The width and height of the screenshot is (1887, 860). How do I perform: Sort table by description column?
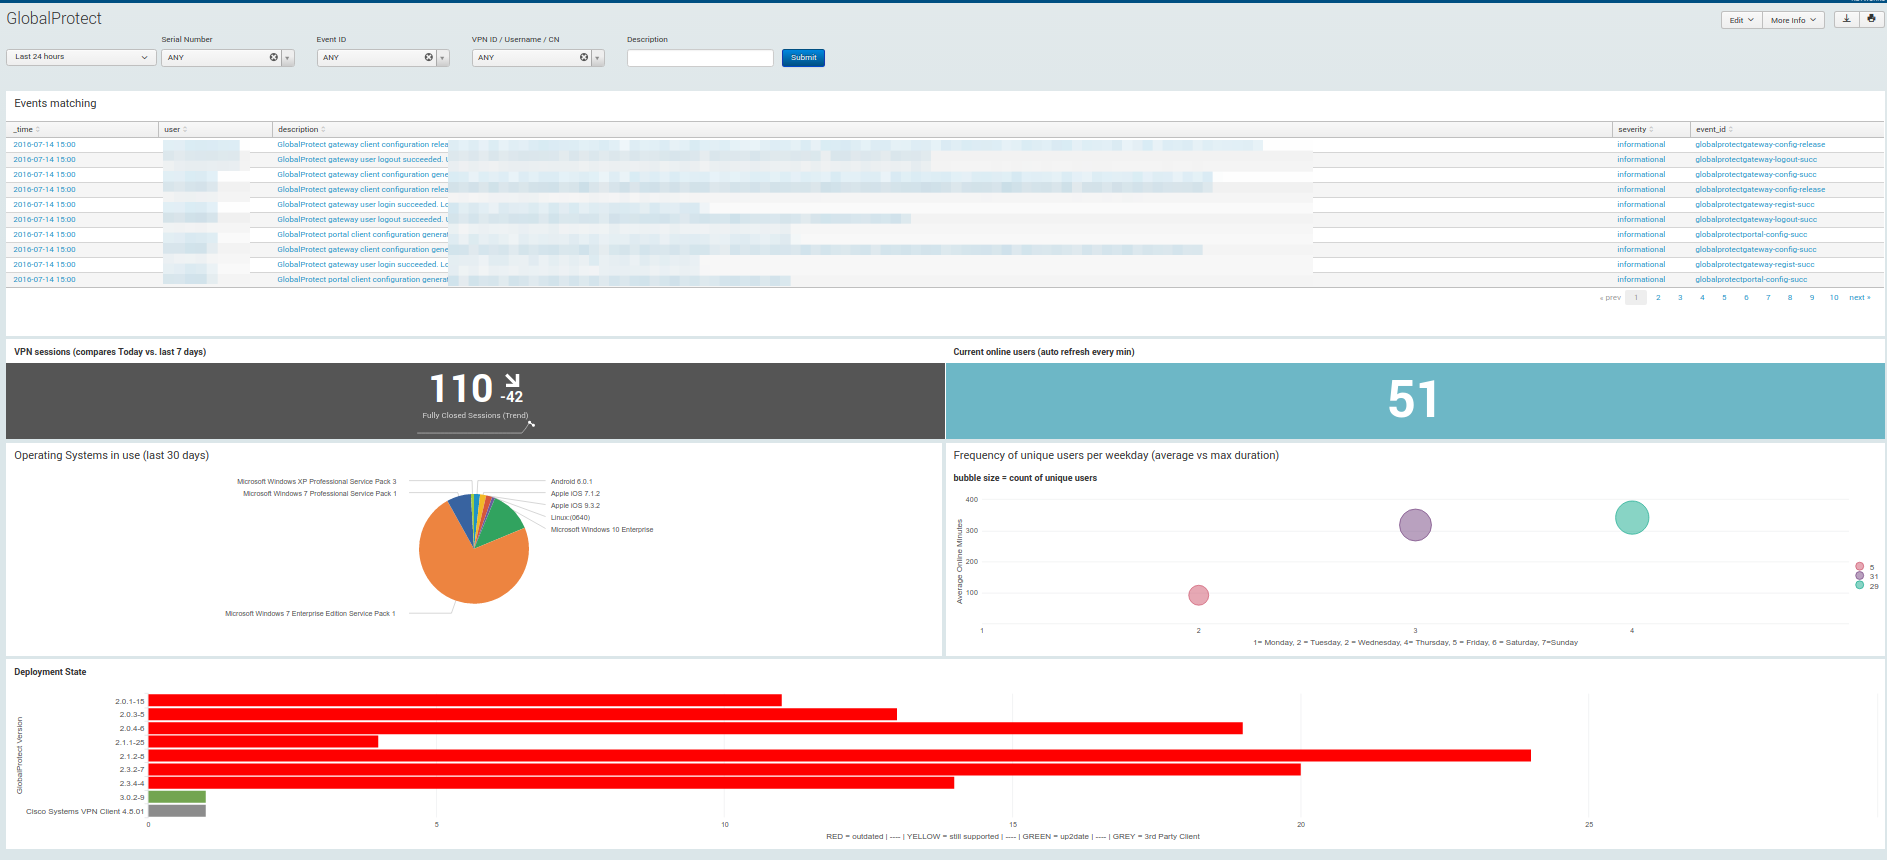click(301, 130)
